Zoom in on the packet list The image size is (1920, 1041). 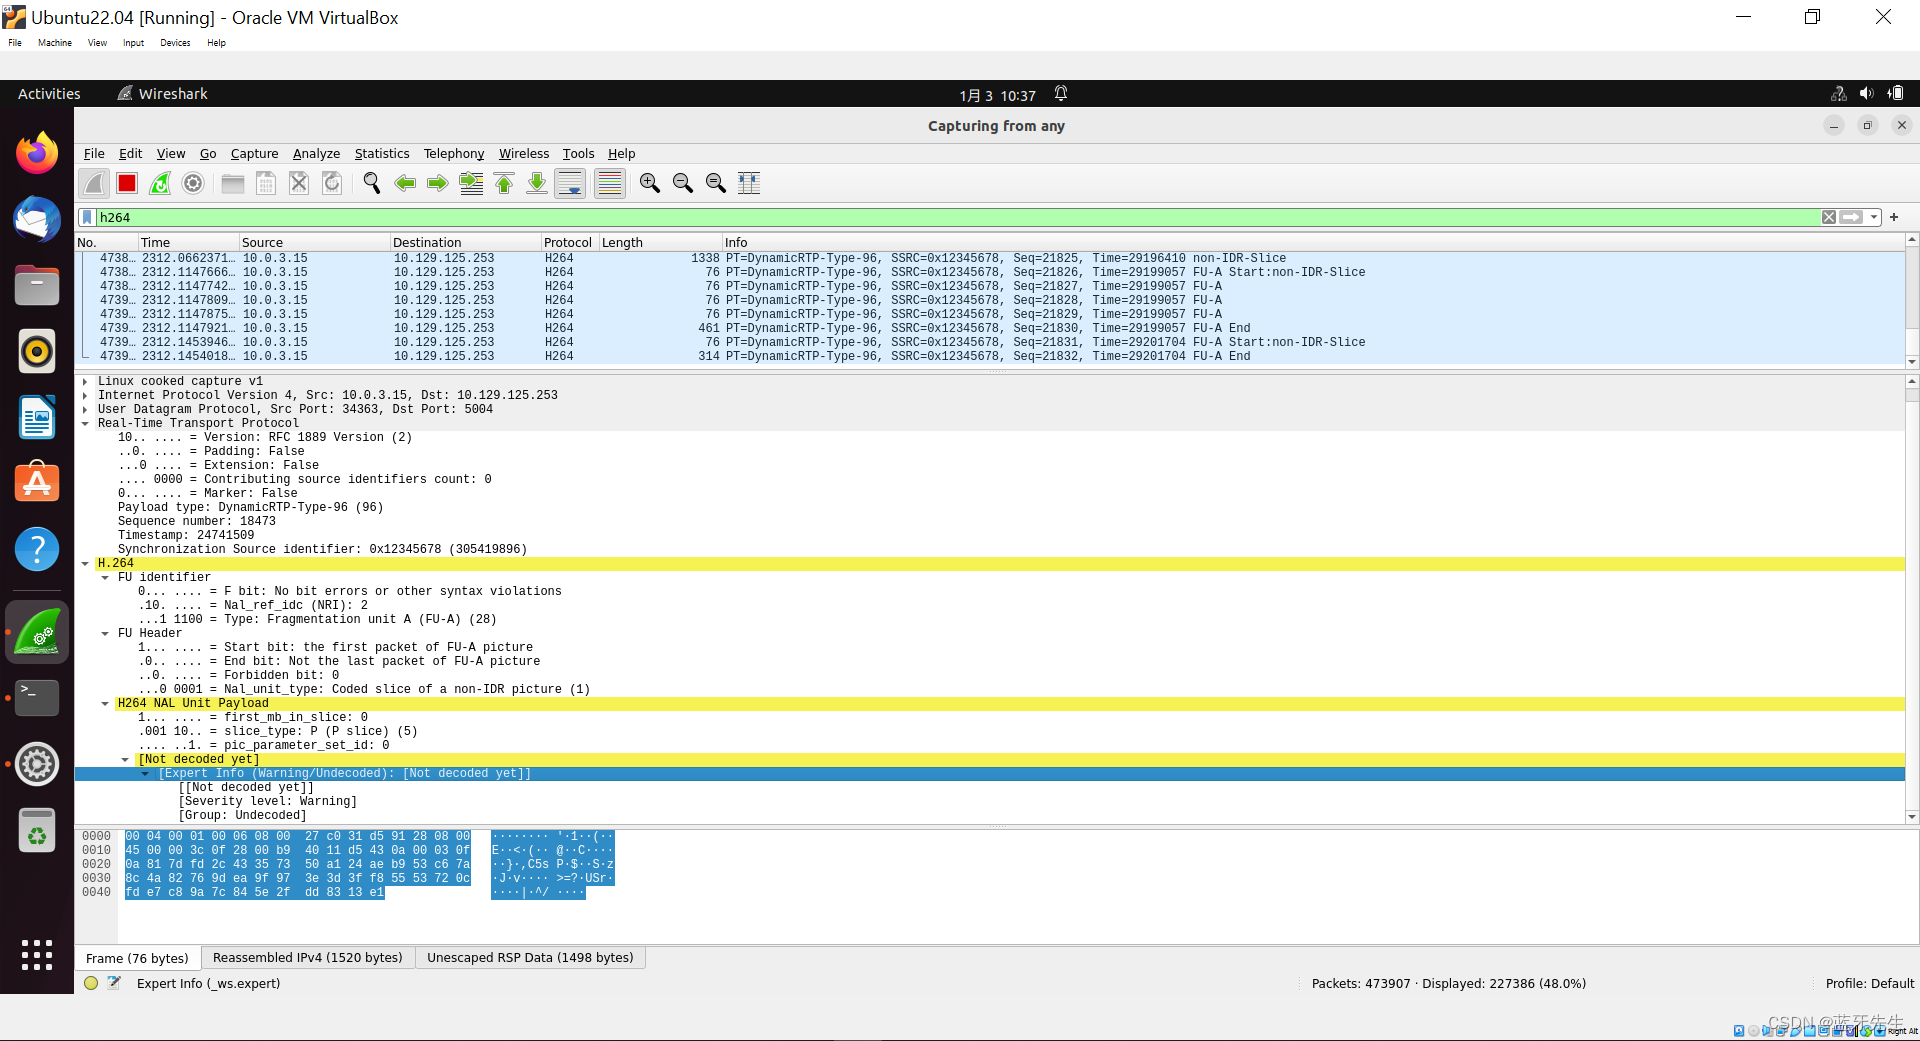650,183
